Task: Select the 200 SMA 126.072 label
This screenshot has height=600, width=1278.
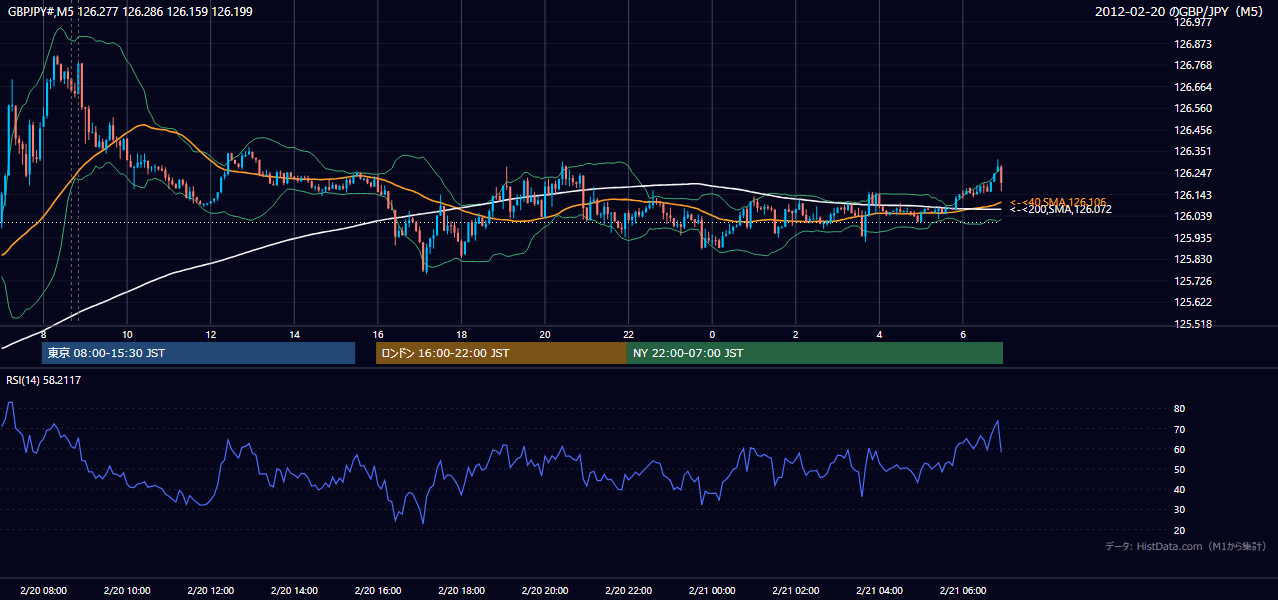Action: [x=1060, y=210]
